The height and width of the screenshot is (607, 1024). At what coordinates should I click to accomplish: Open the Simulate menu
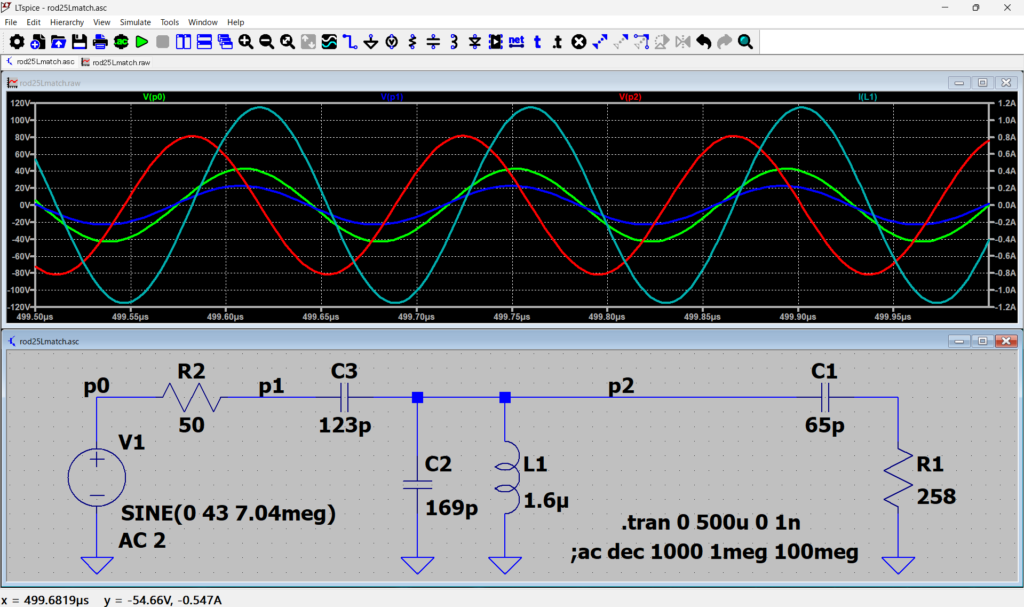pos(135,21)
